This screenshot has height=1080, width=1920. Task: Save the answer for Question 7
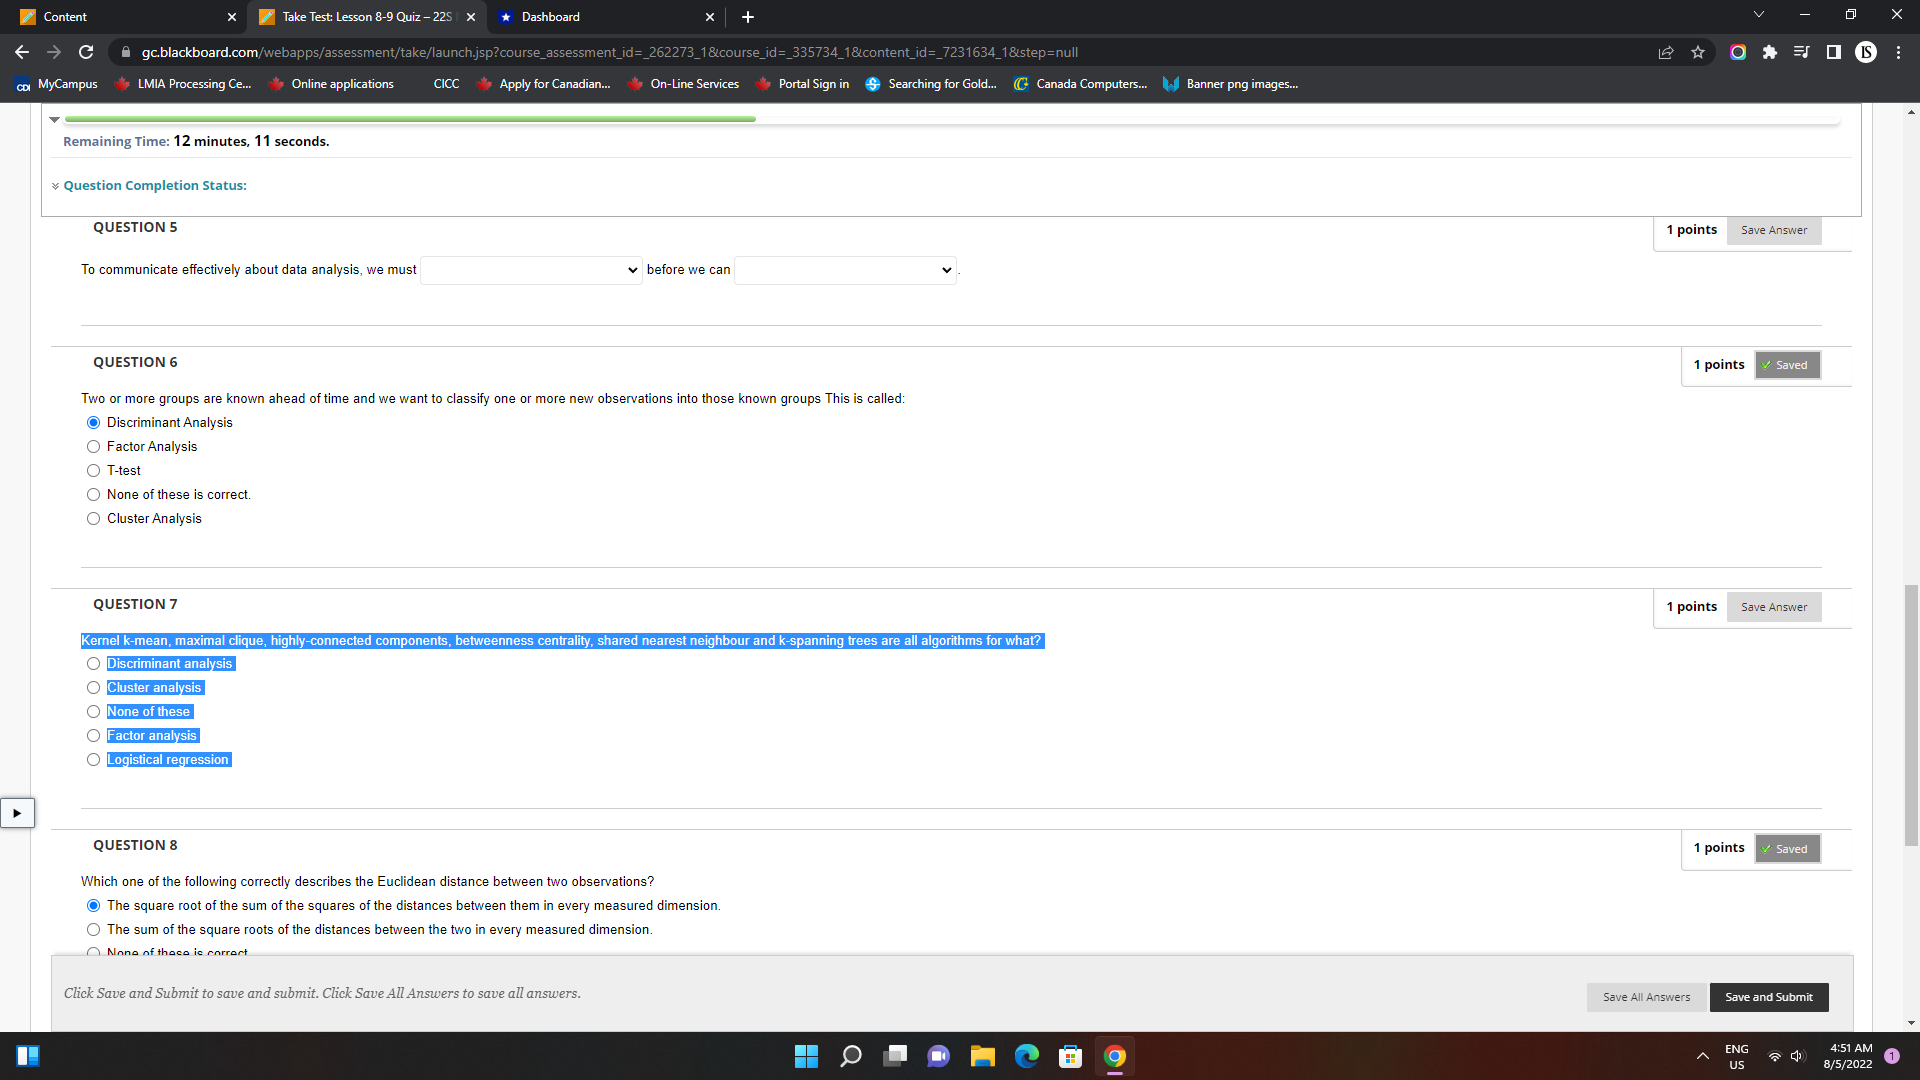1773,607
